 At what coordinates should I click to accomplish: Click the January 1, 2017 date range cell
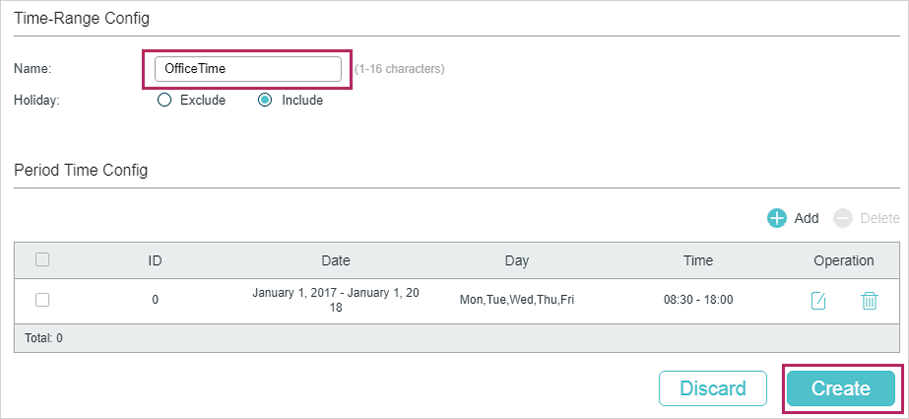point(336,300)
